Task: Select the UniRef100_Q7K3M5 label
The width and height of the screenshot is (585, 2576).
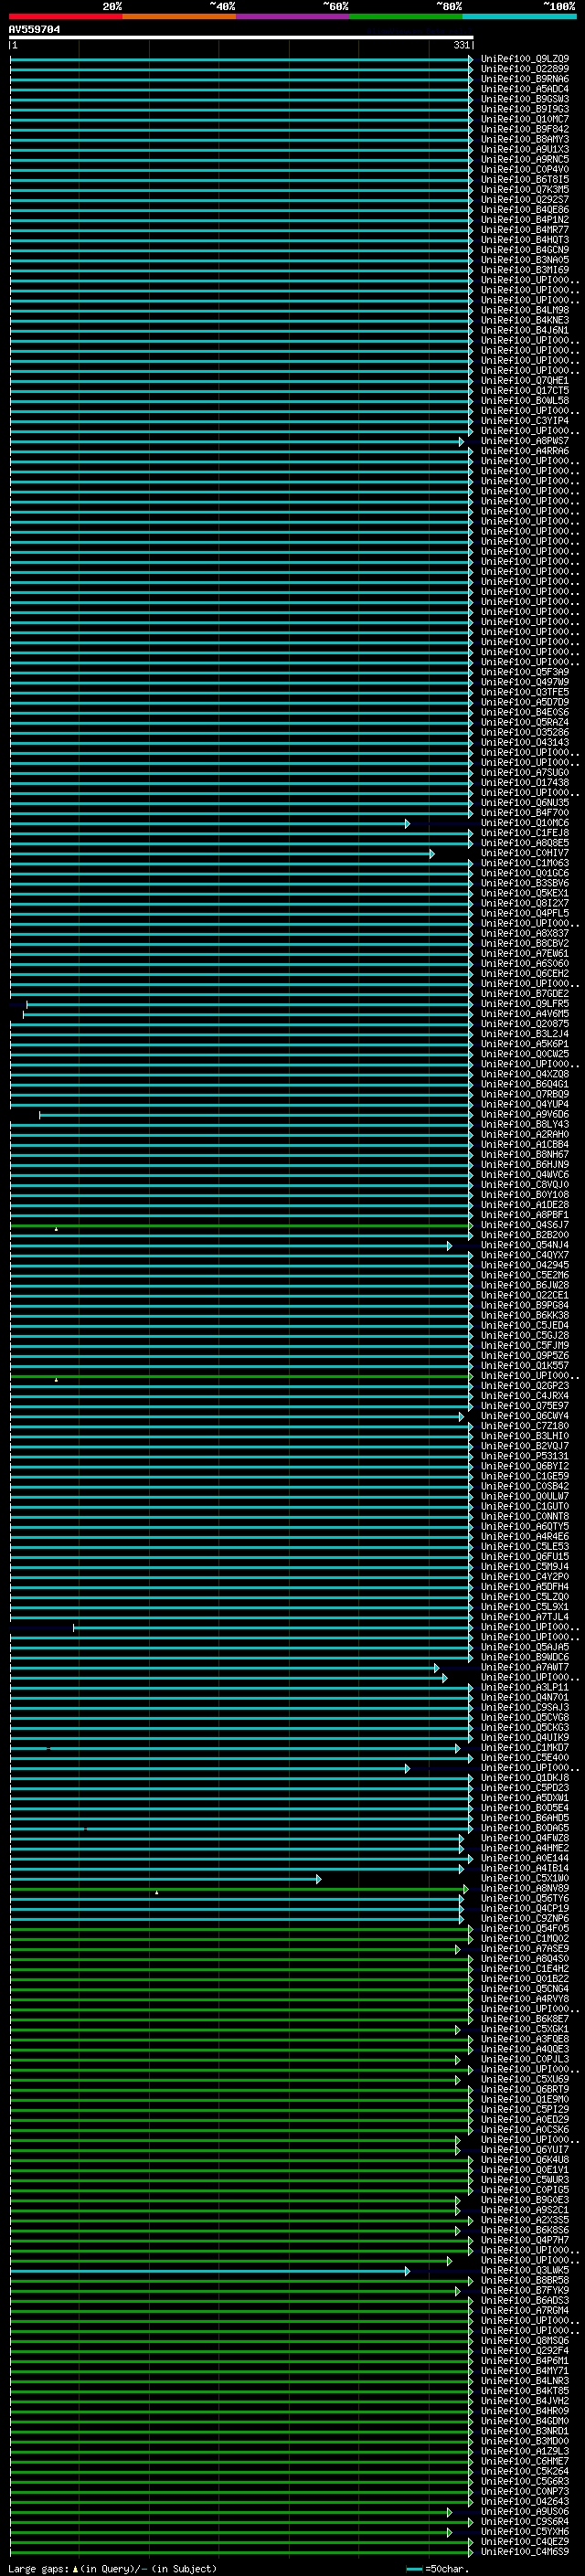Action: pos(525,189)
